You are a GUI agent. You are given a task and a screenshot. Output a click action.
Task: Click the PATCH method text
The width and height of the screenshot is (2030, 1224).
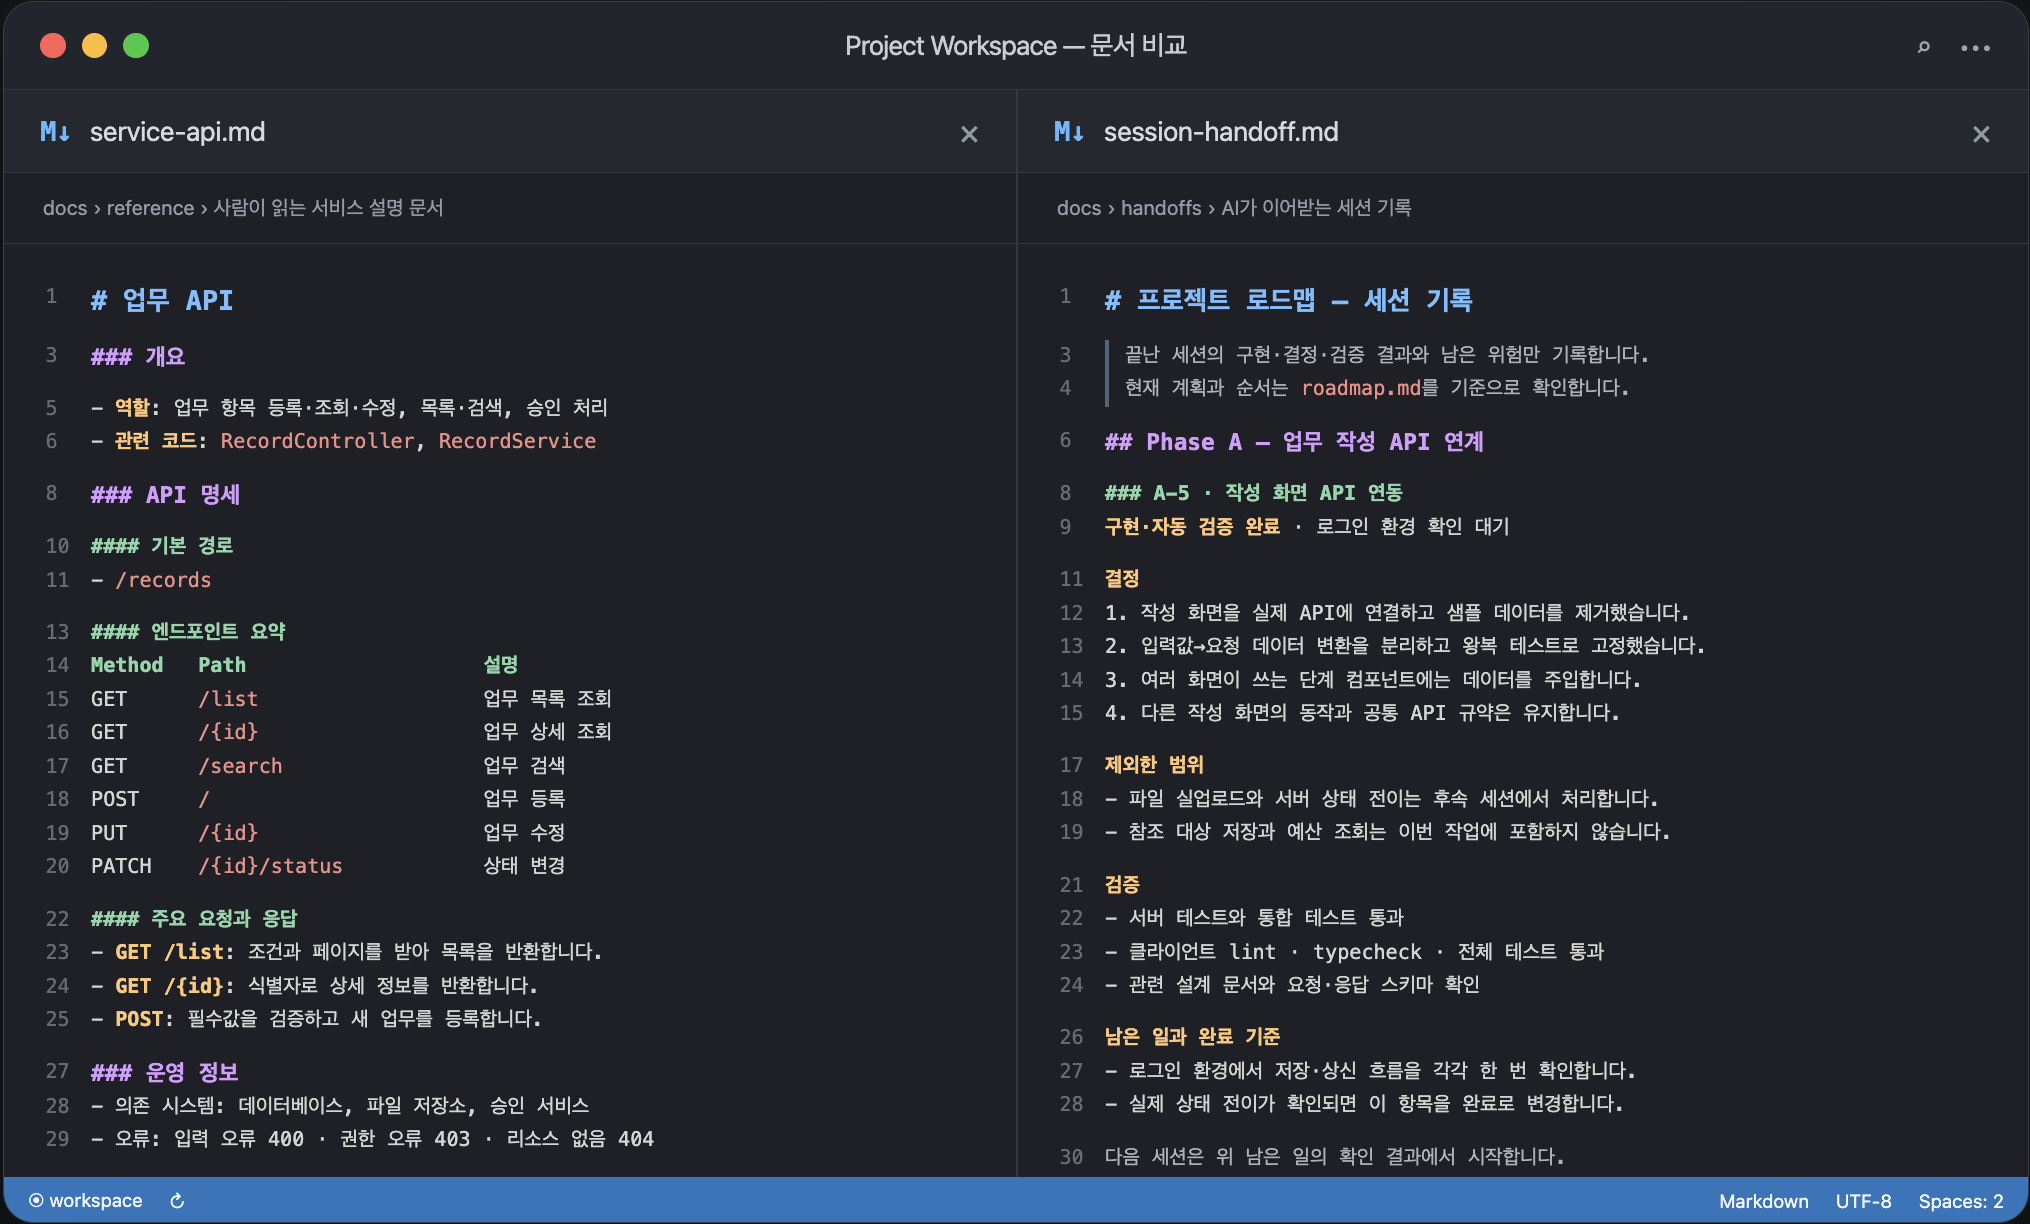point(121,866)
